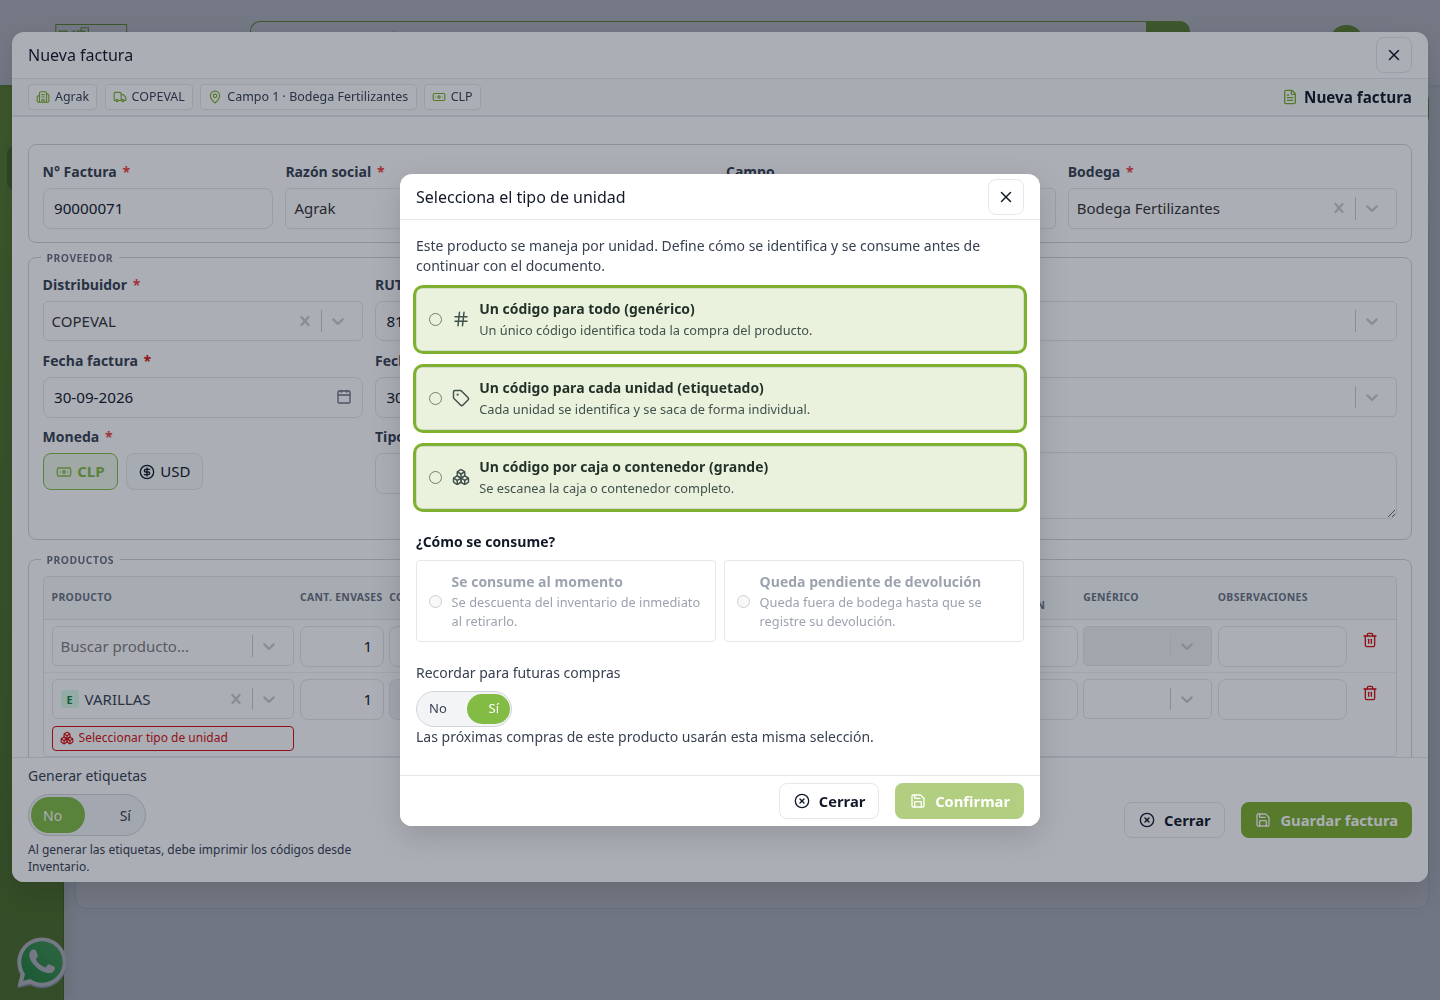Select 'Un código por caja o contenedor' radio

436,478
